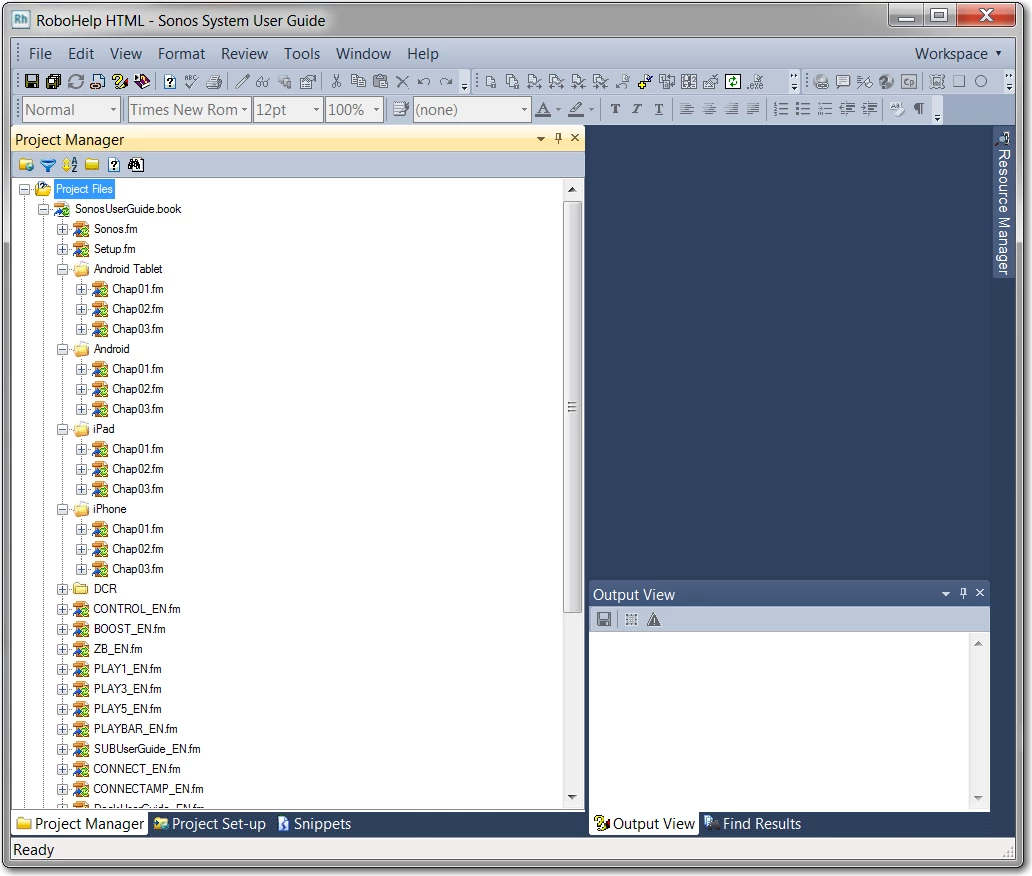Viewport: 1032px width, 876px height.
Task: Click the bulleted list icon
Action: (803, 109)
